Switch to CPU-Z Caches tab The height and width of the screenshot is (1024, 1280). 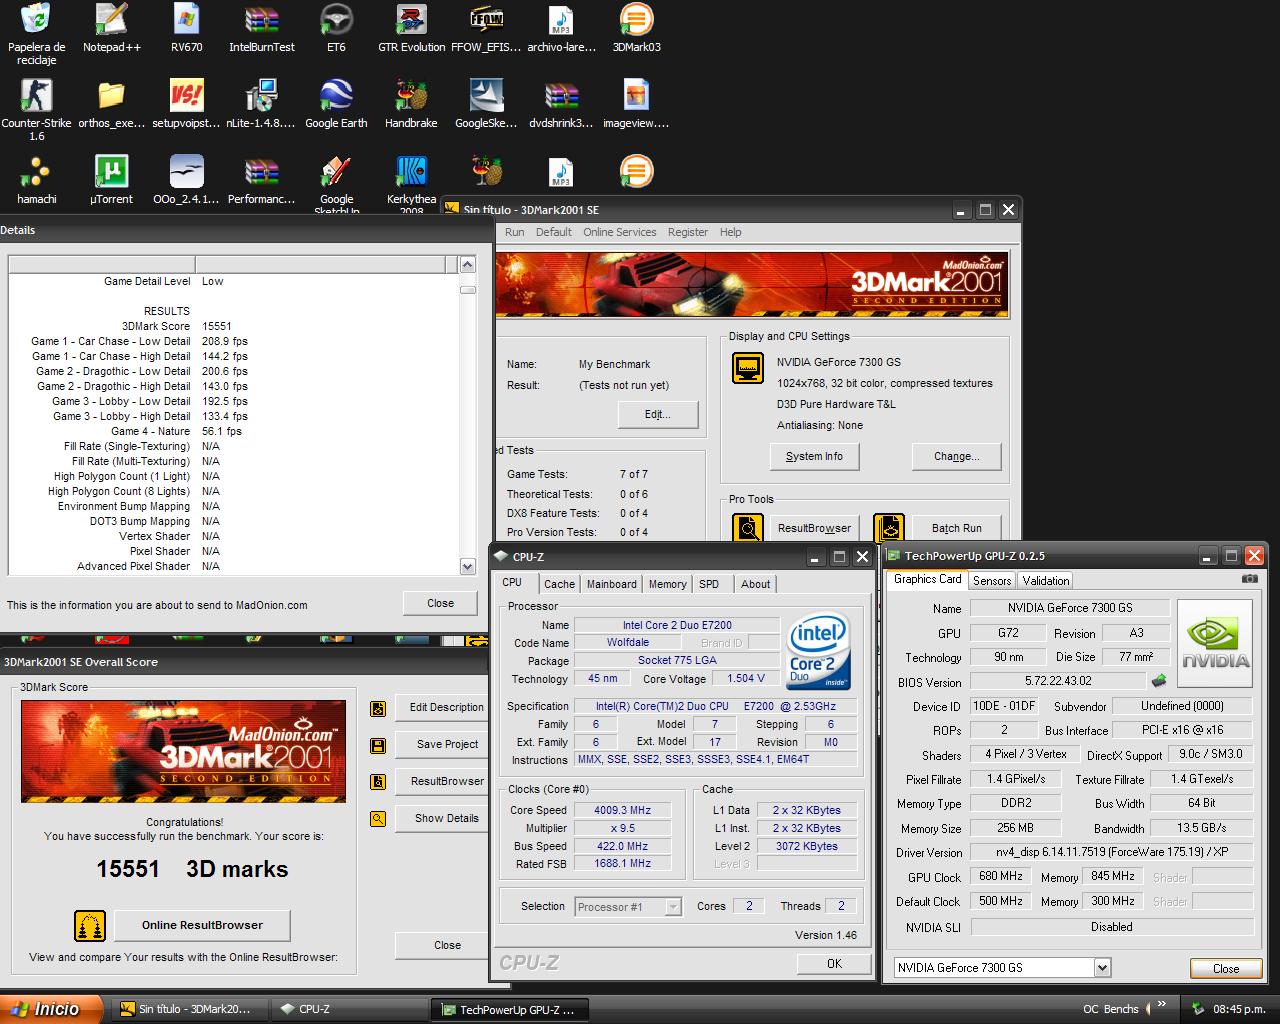tap(559, 584)
